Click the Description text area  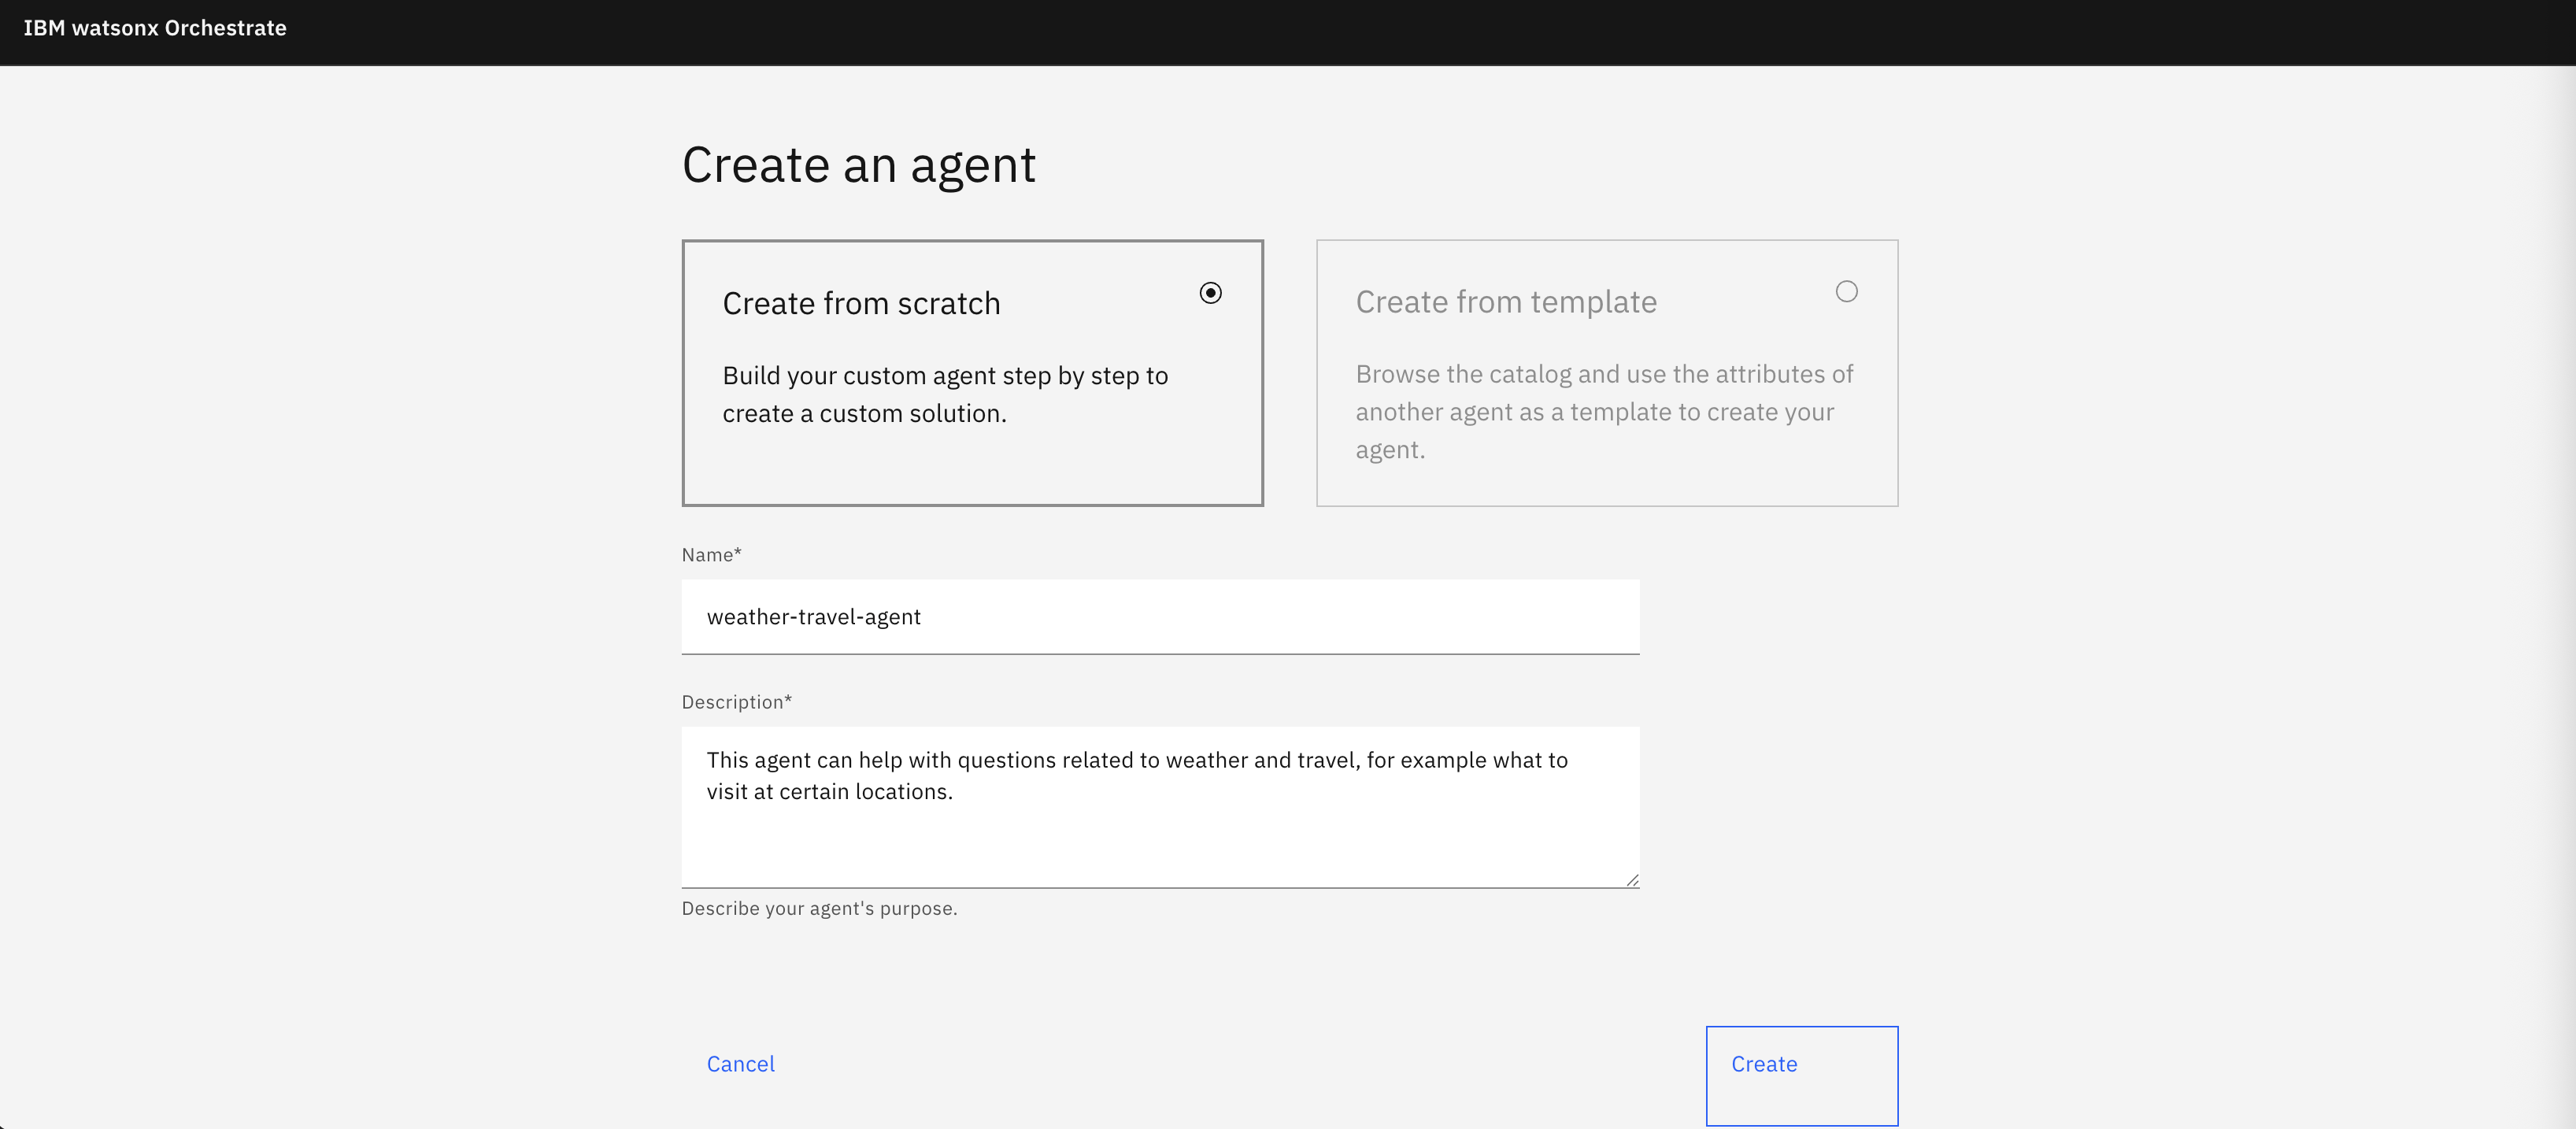1160,807
